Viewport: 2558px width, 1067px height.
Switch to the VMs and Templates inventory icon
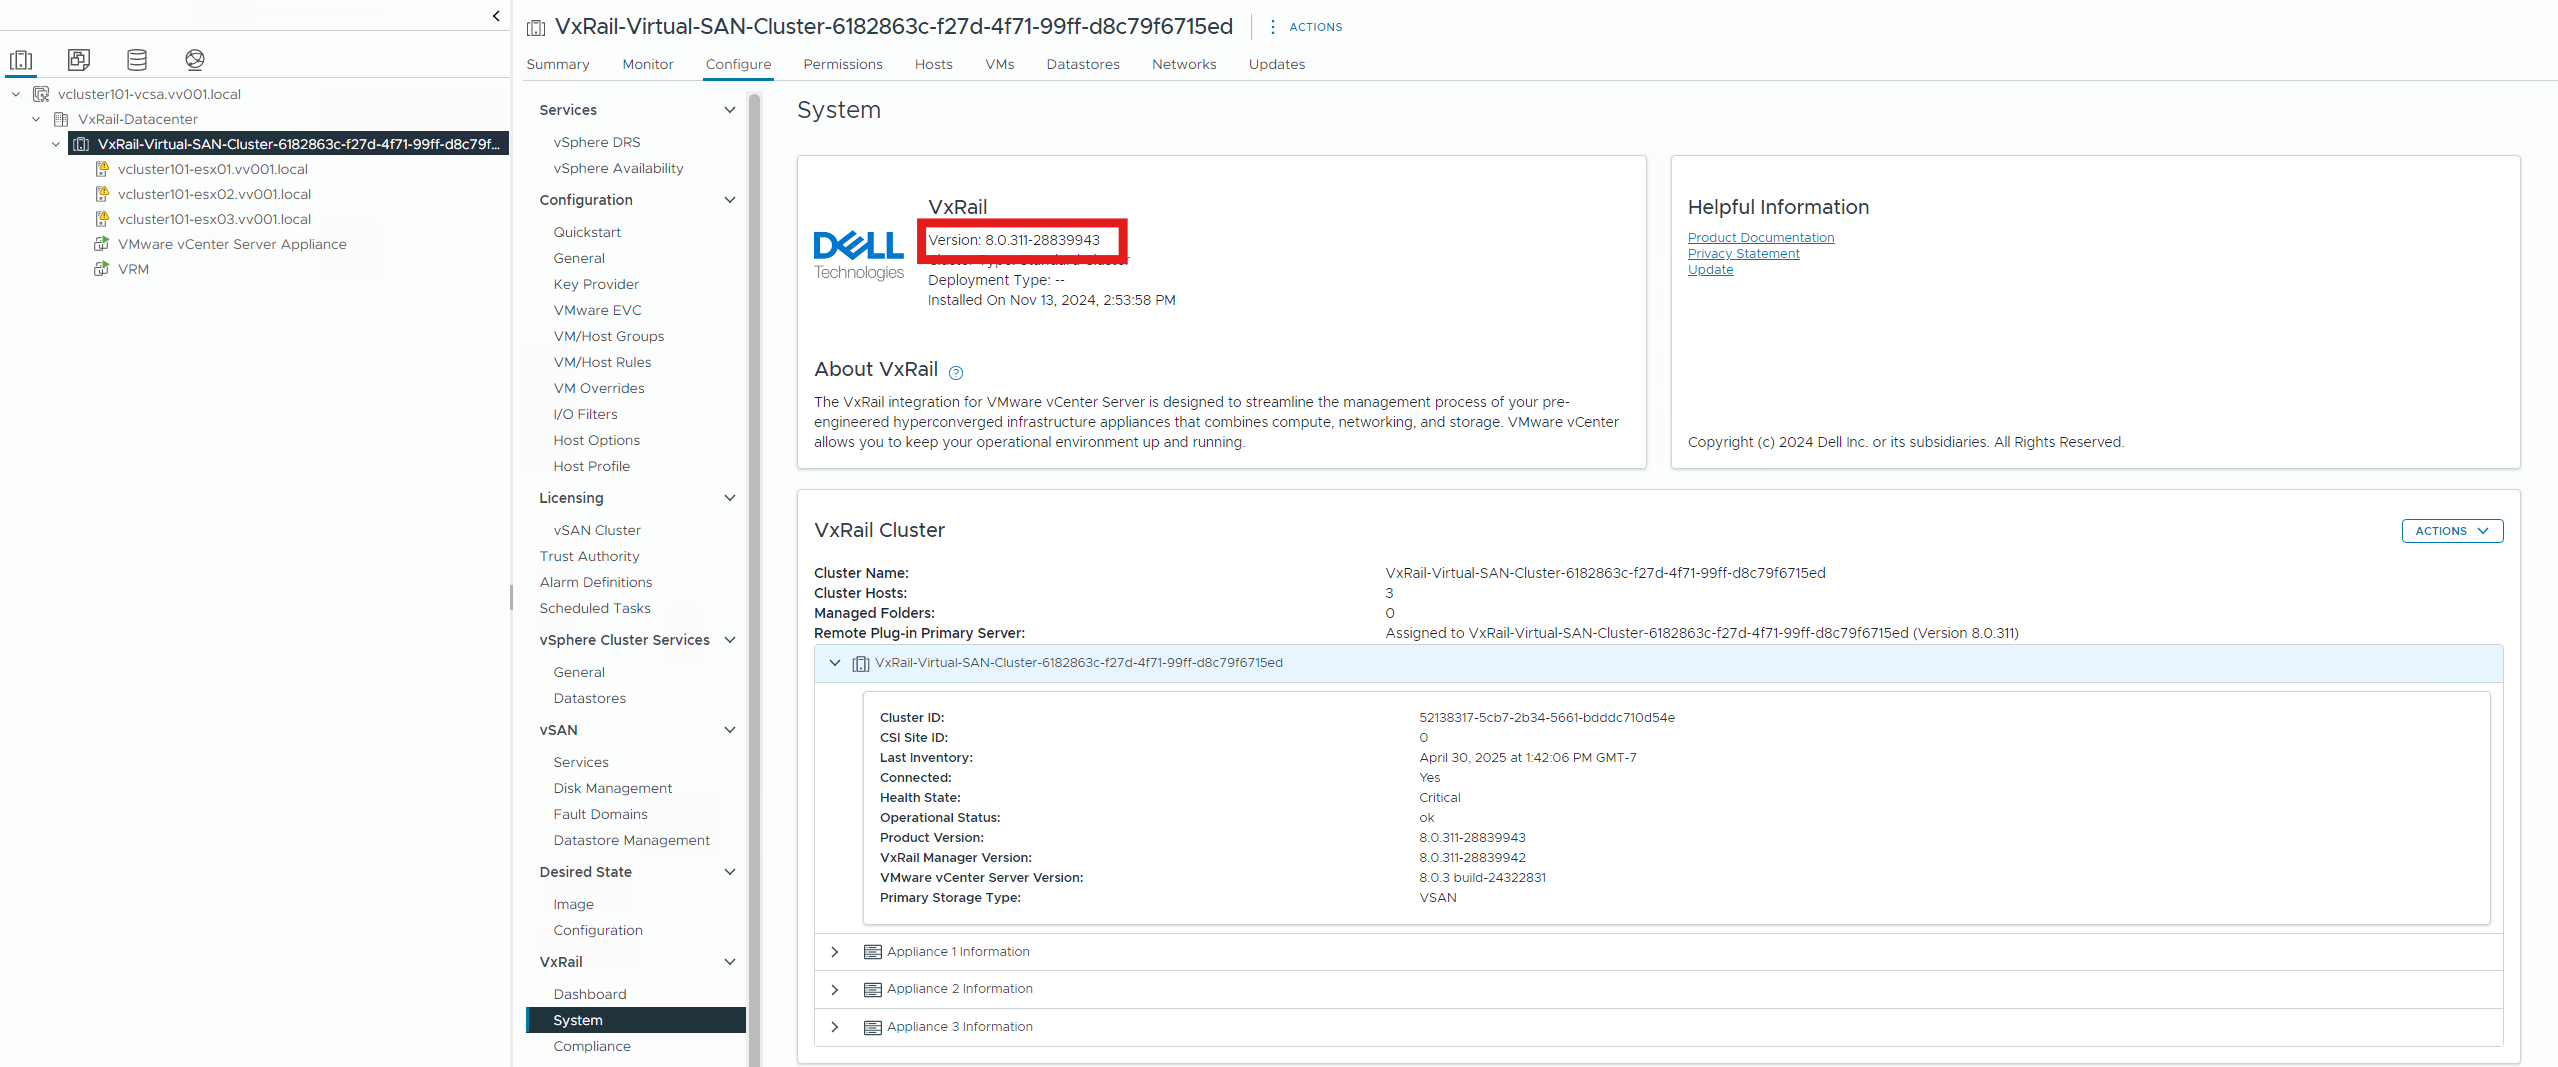click(78, 59)
